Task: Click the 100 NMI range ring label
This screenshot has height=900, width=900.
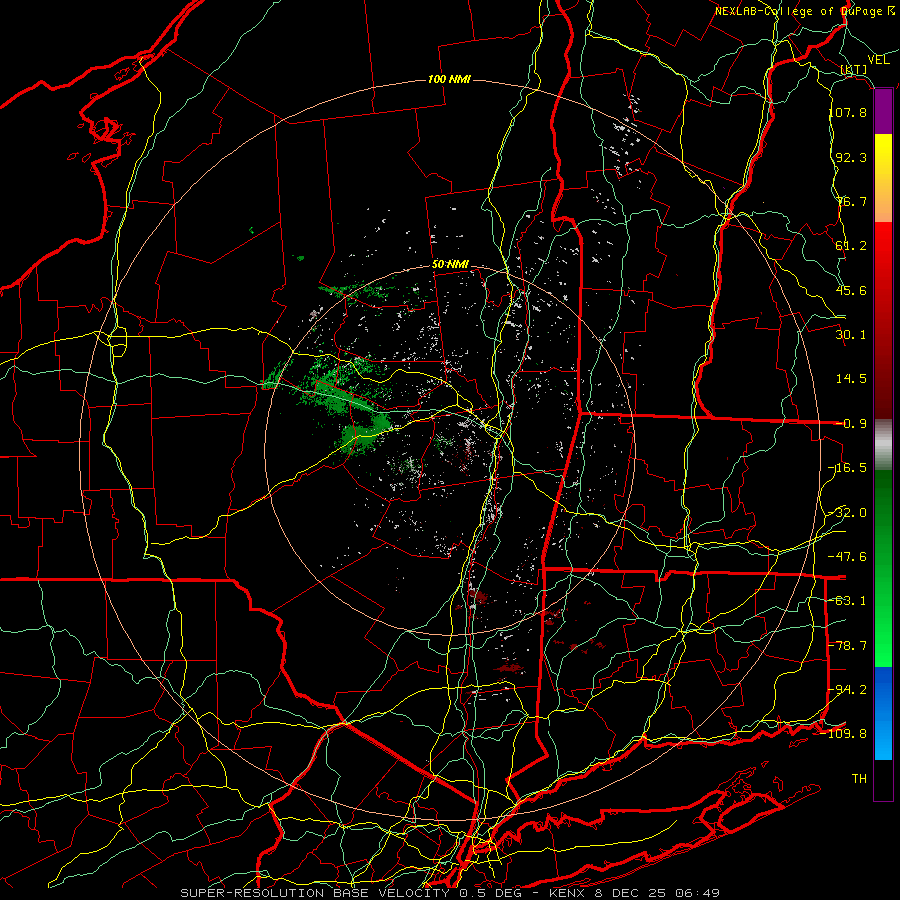Action: click(x=449, y=79)
